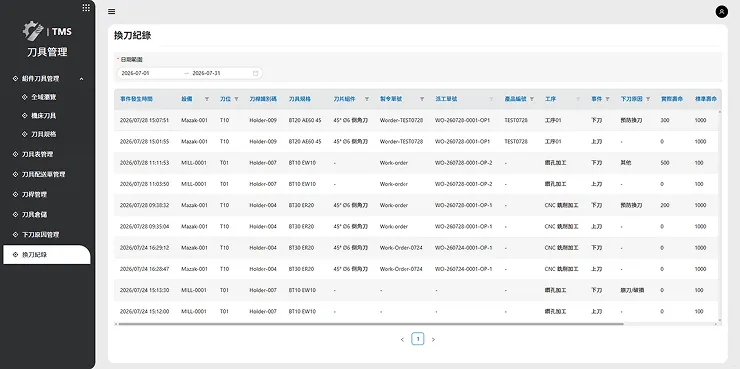Go to previous page arrow

[402, 339]
